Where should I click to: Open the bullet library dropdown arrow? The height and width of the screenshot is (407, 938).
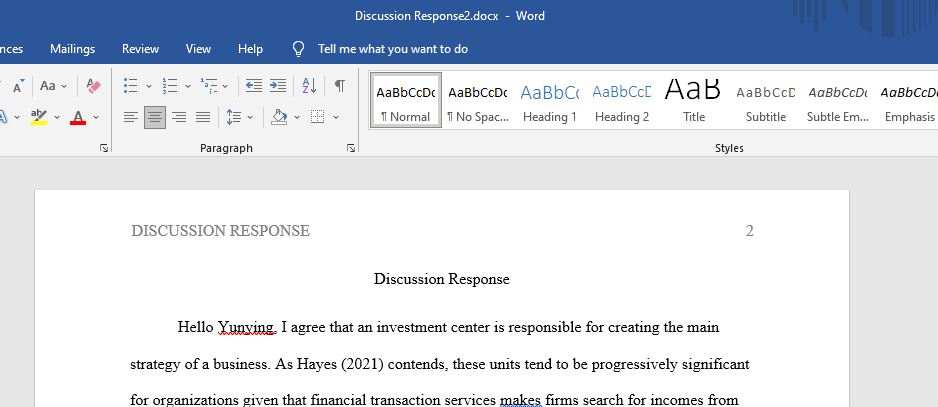pos(149,86)
